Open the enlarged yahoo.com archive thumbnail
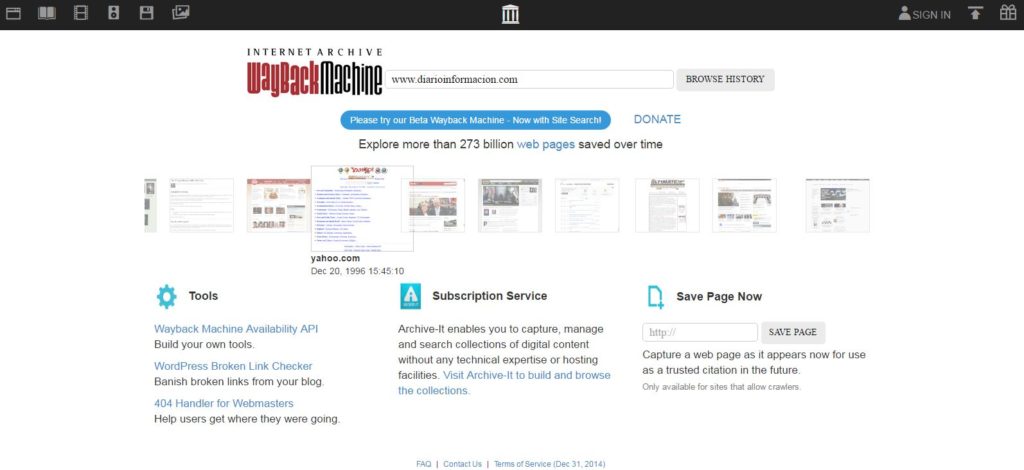 click(x=362, y=208)
